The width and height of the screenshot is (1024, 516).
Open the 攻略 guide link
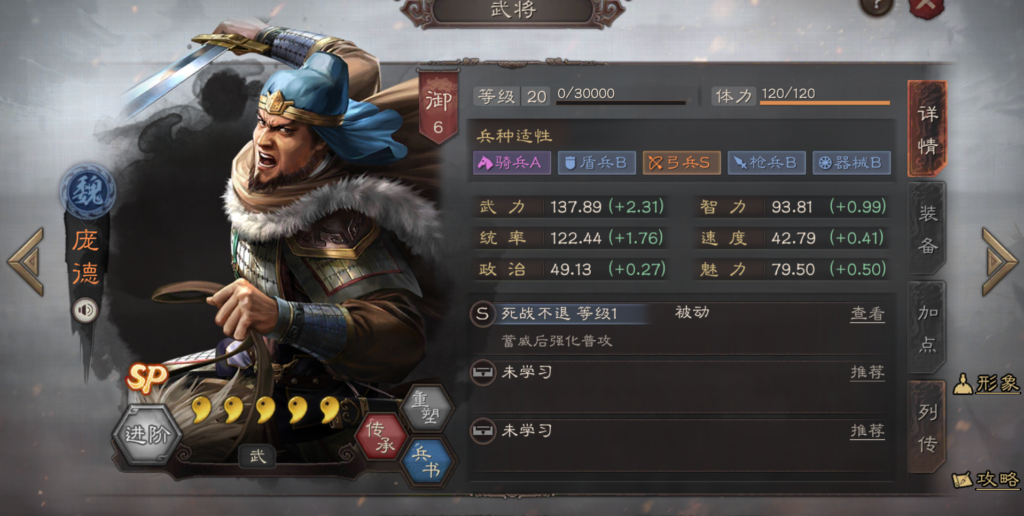pyautogui.click(x=987, y=480)
